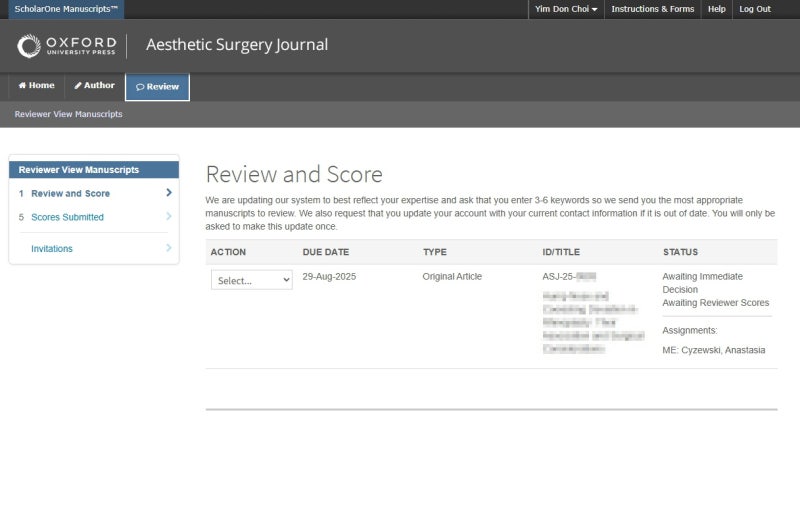The width and height of the screenshot is (800, 523).
Task: Click the ACTION column header
Action: point(228,252)
